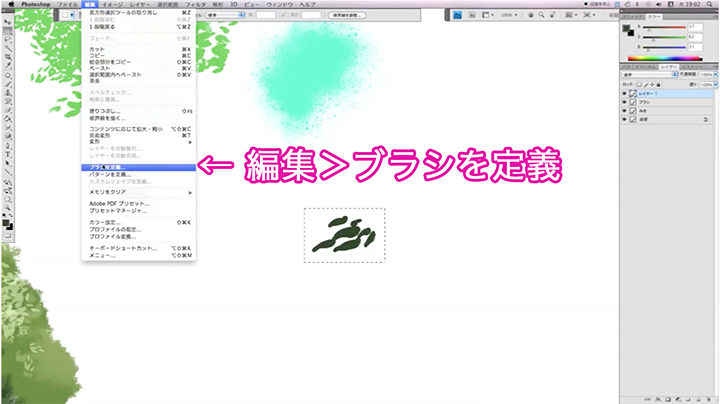Select the Hand tool in toolbox
This screenshot has width=720, height=404.
pos(8,200)
